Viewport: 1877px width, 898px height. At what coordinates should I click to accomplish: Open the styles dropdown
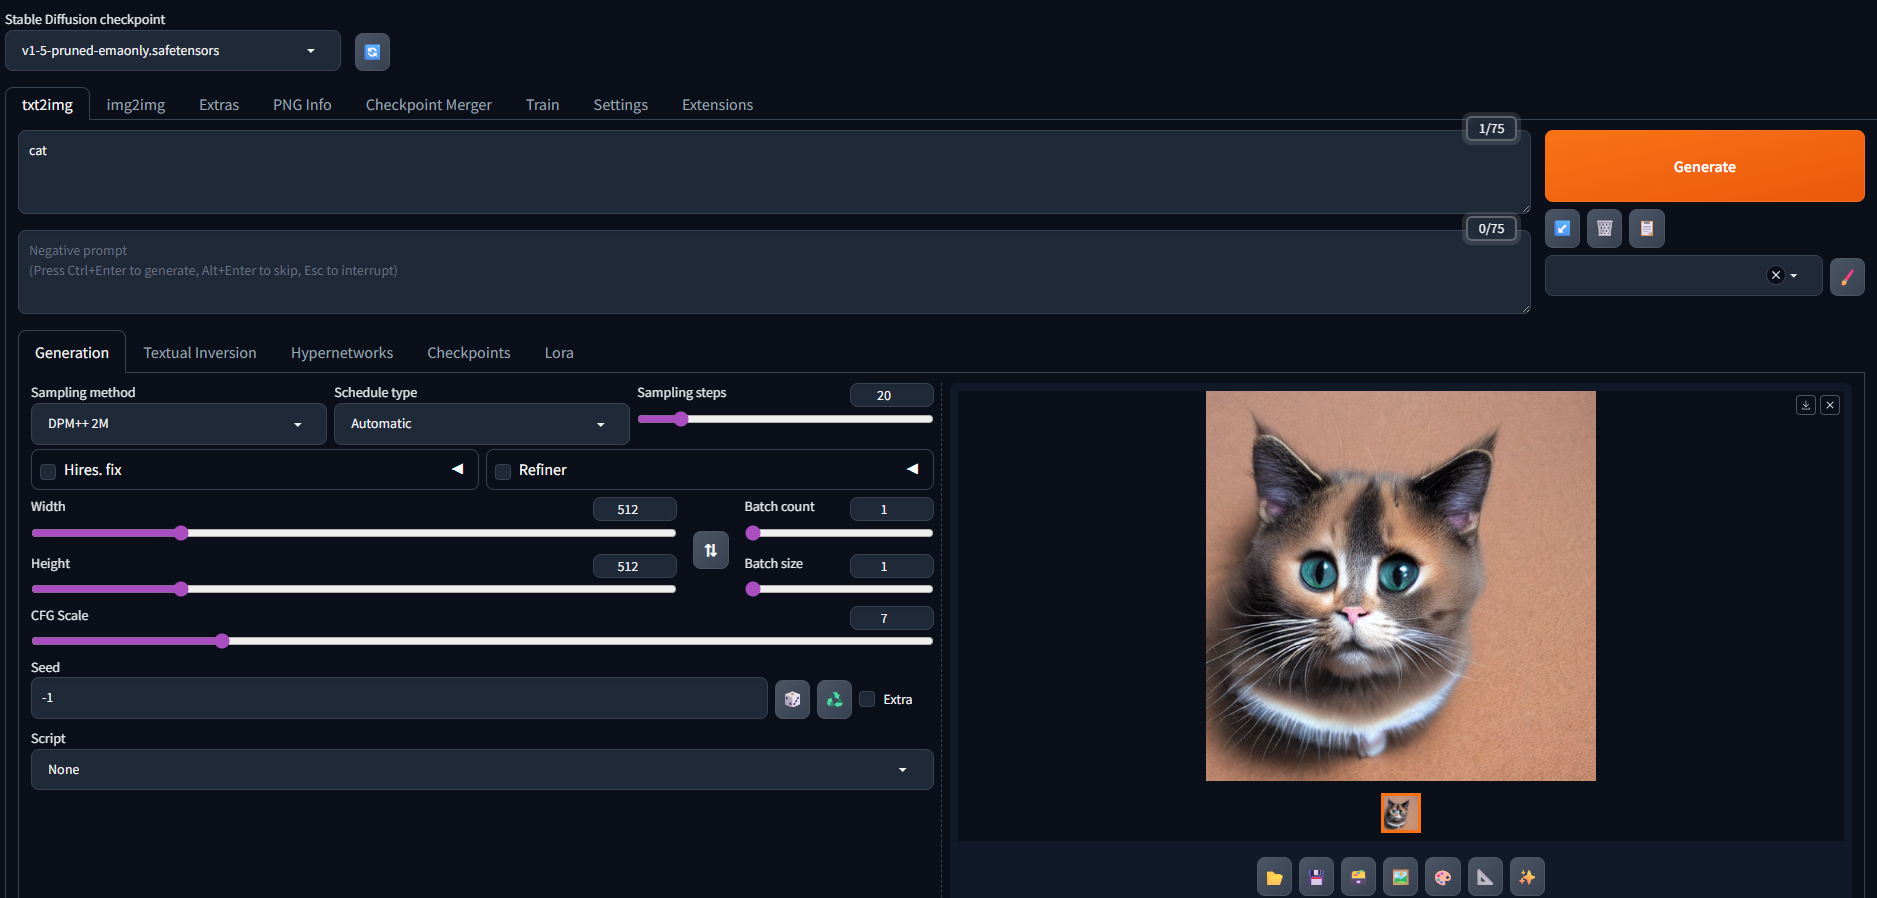1684,276
